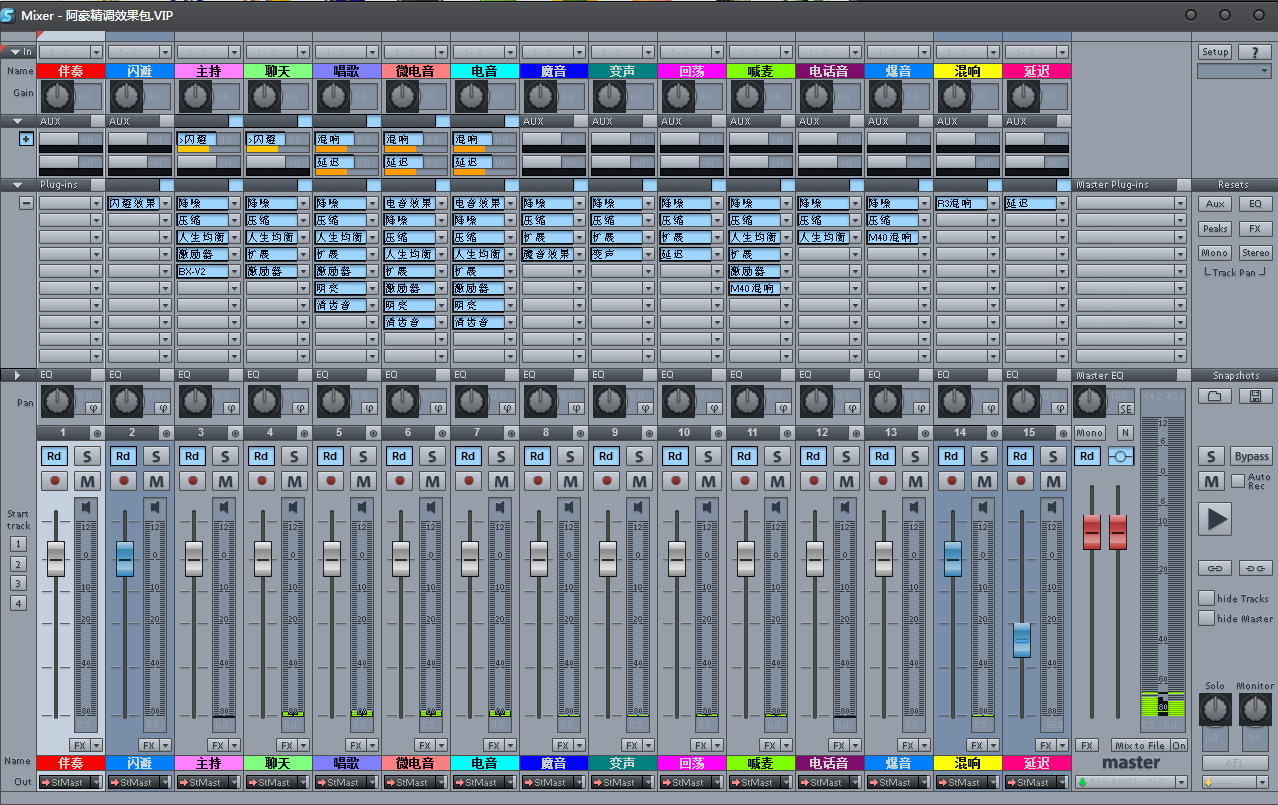Click the record dot on track 15 延迟
This screenshot has height=805, width=1278.
click(1021, 481)
